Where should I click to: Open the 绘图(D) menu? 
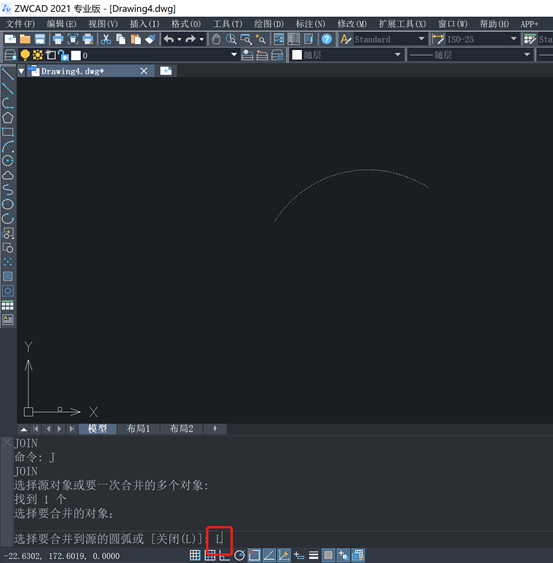pyautogui.click(x=269, y=24)
